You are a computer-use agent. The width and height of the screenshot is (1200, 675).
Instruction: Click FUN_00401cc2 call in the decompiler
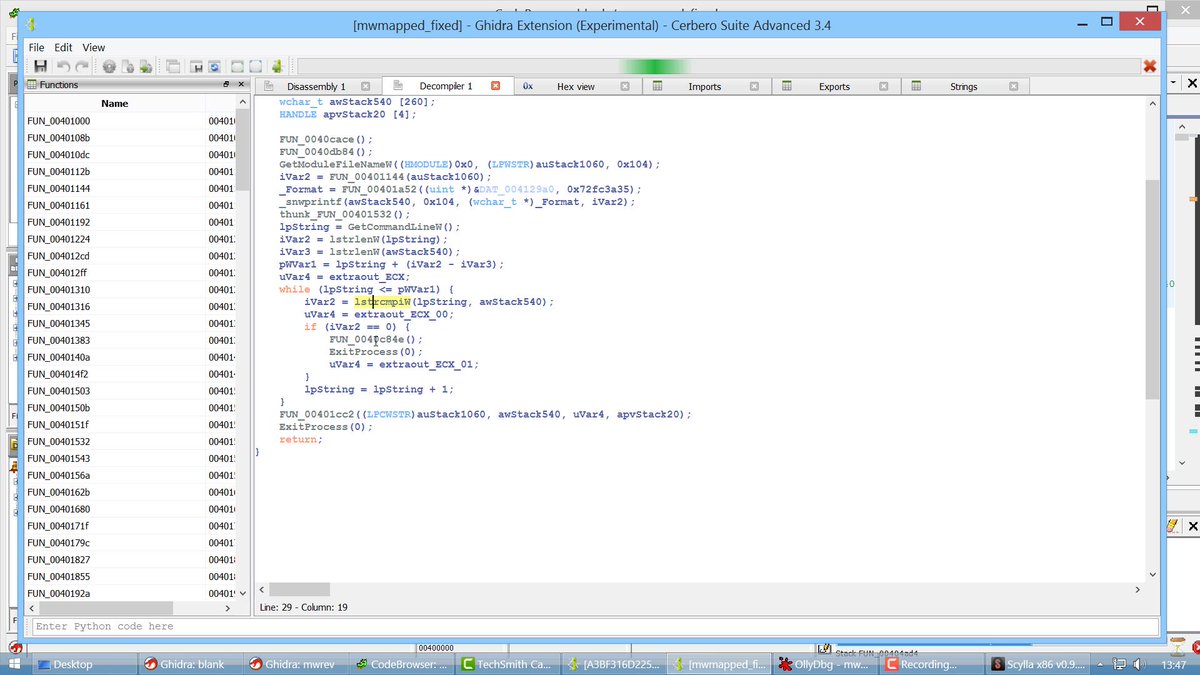pos(319,414)
